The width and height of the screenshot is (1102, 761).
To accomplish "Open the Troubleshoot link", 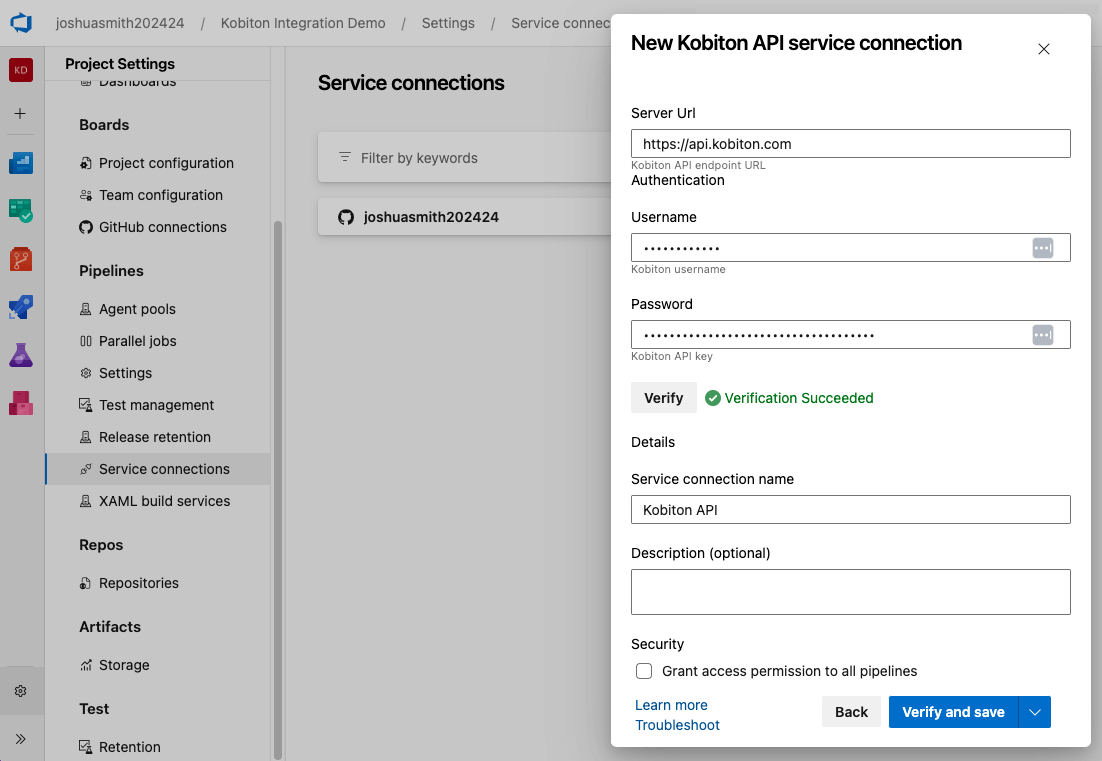I will tap(678, 725).
